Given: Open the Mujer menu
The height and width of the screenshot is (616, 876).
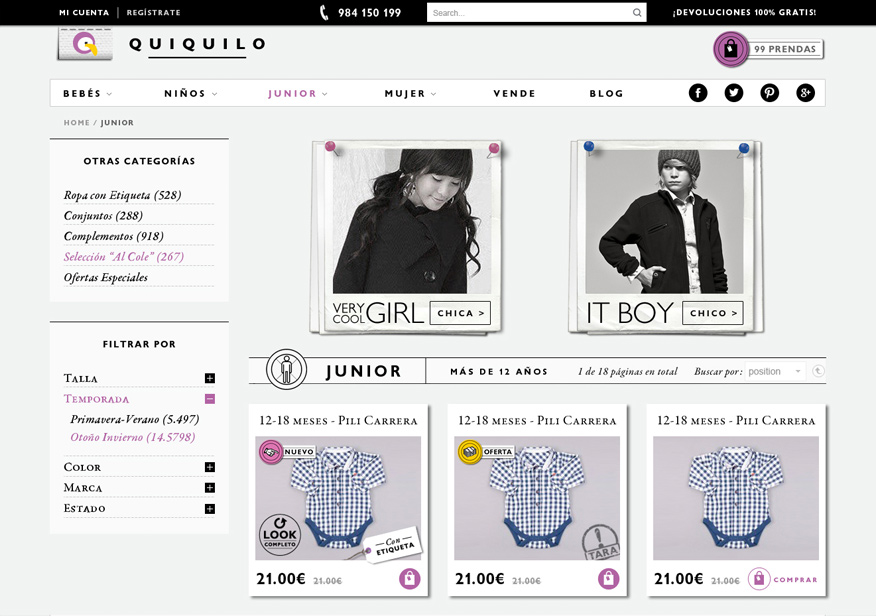Looking at the screenshot, I should pos(410,93).
